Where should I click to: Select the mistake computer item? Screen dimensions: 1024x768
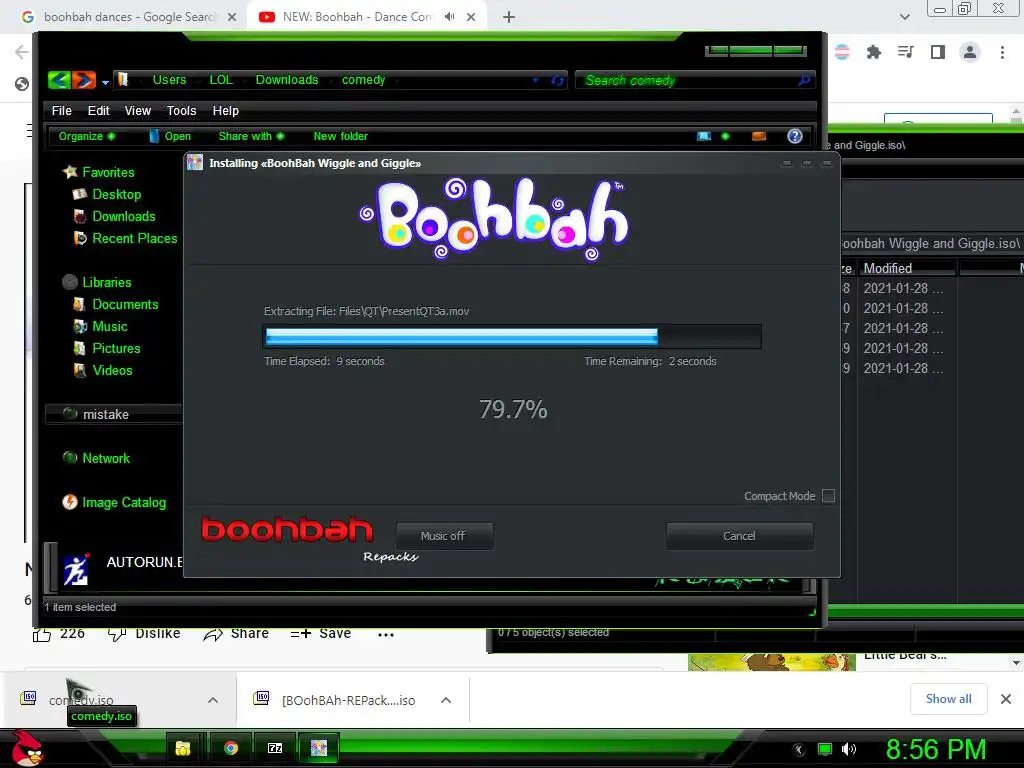click(x=114, y=414)
